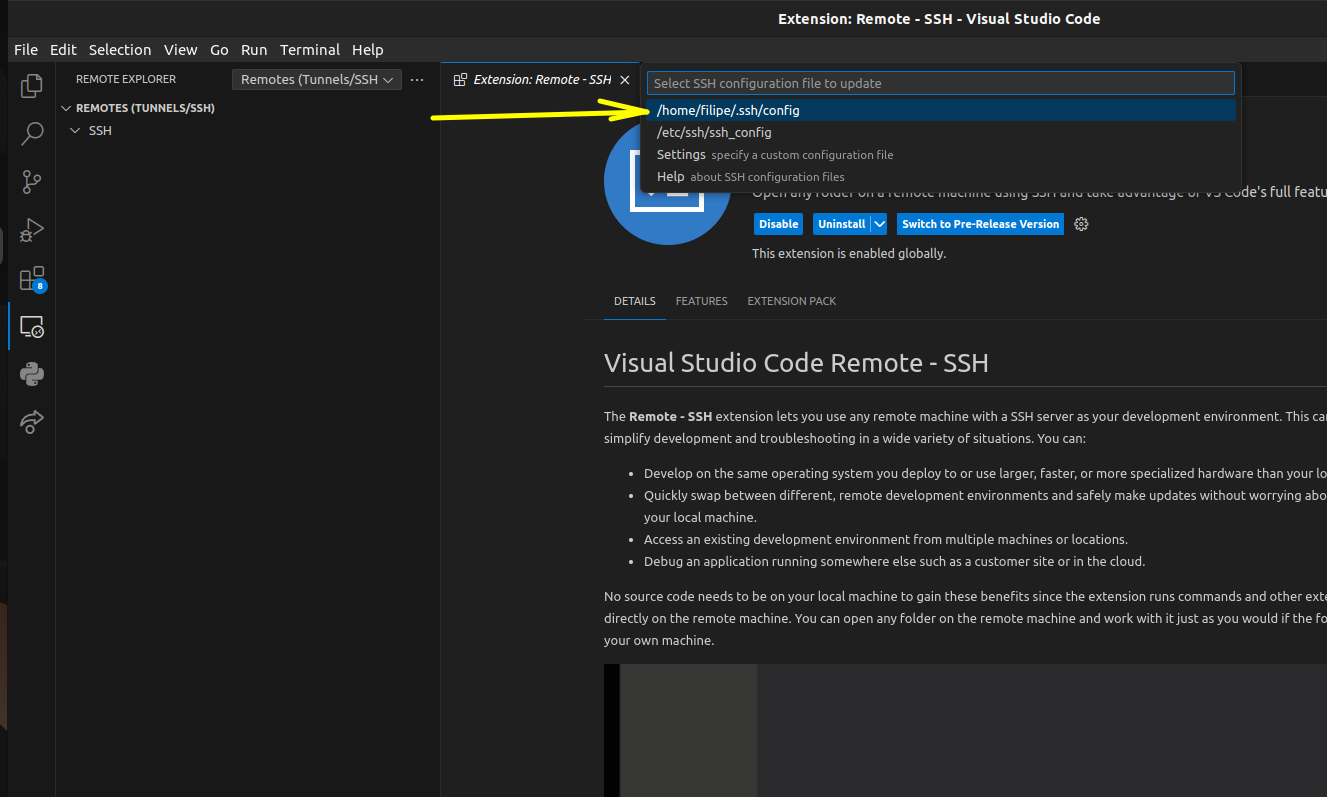Open the Run and Debug view icon
The image size is (1327, 797).
tap(32, 230)
